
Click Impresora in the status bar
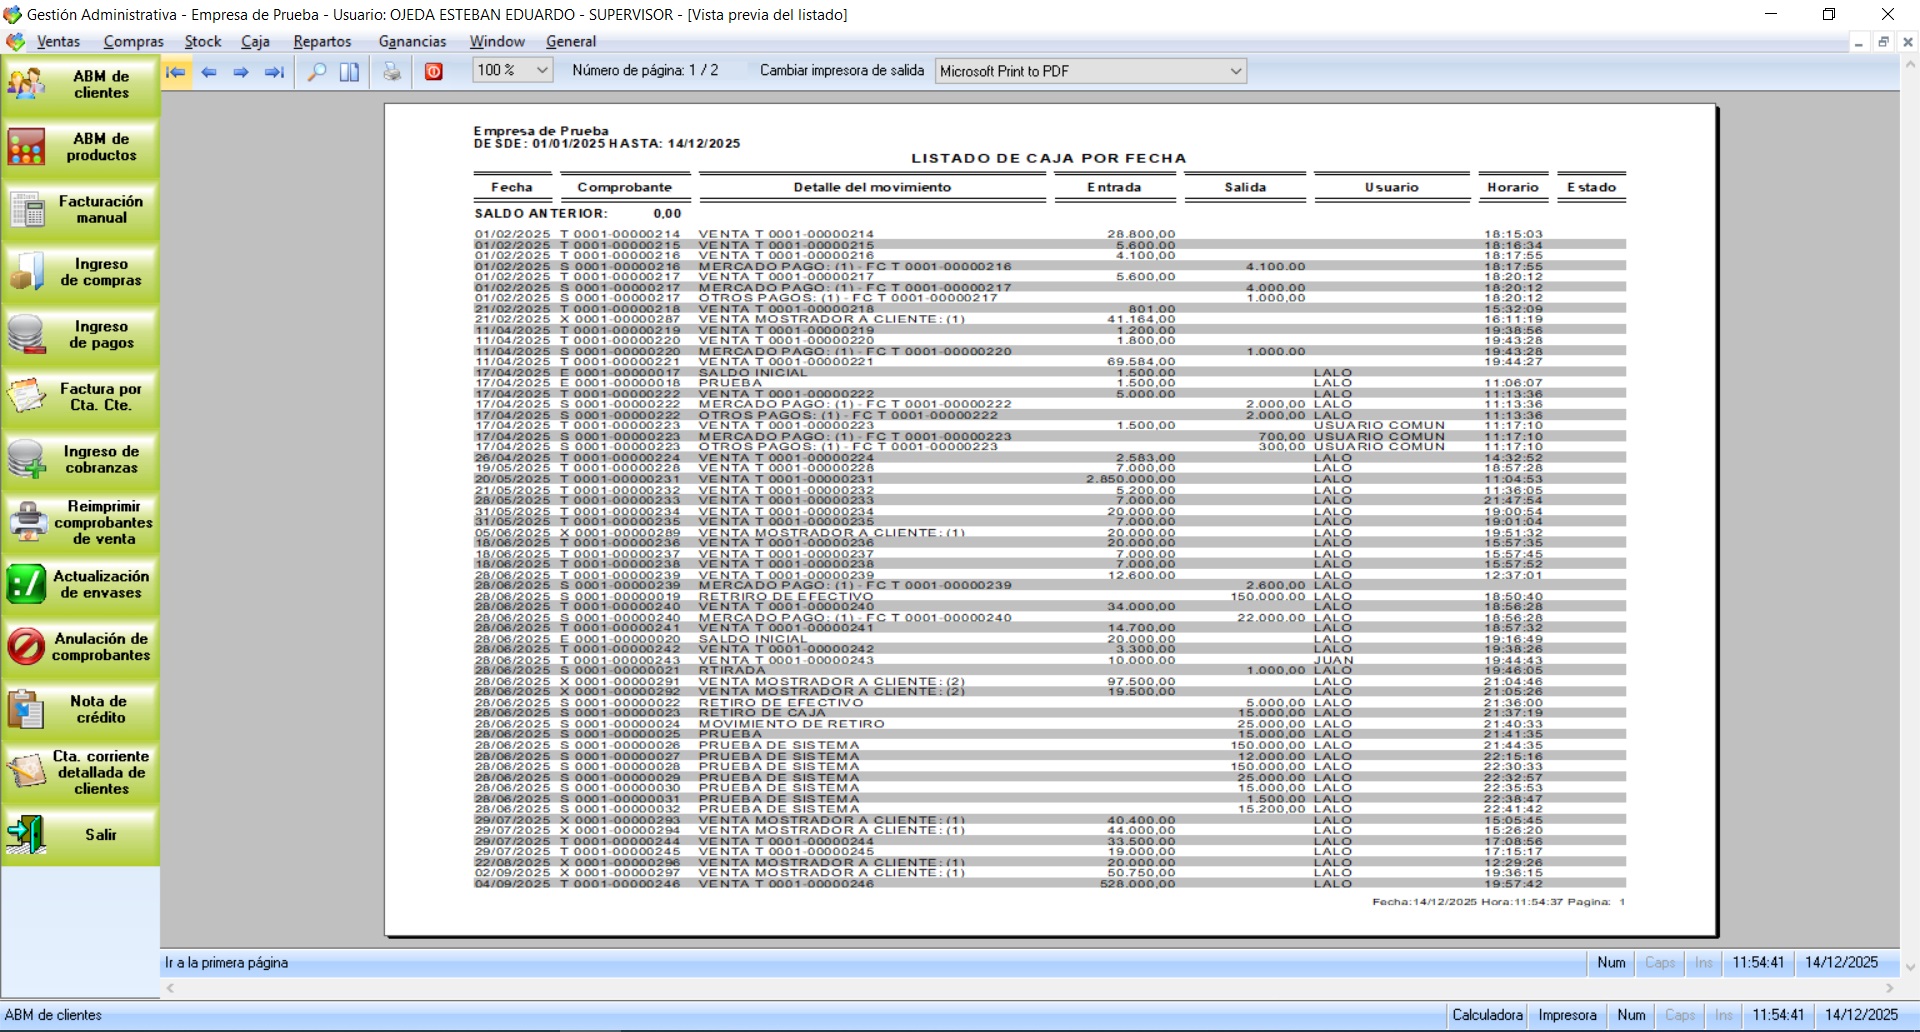pyautogui.click(x=1567, y=1015)
